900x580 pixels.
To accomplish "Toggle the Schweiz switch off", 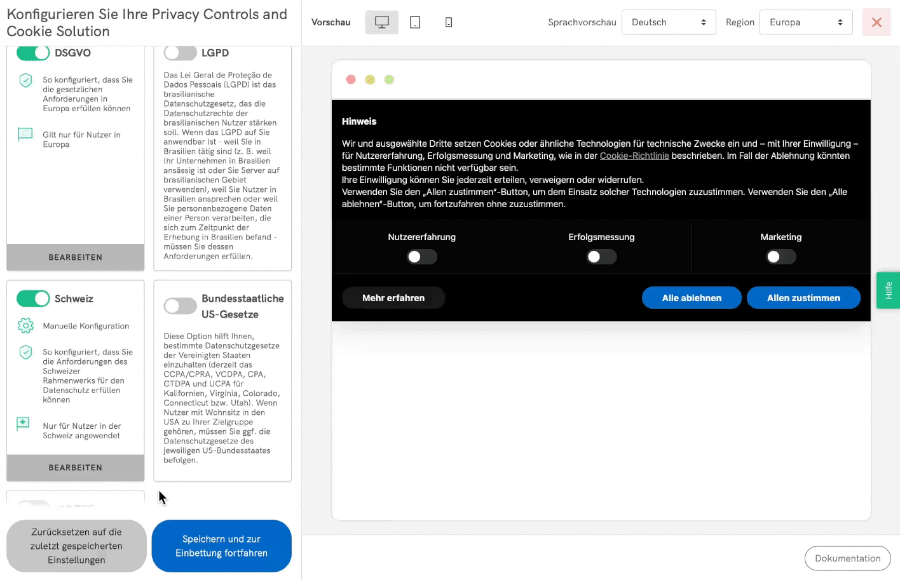I will [33, 298].
